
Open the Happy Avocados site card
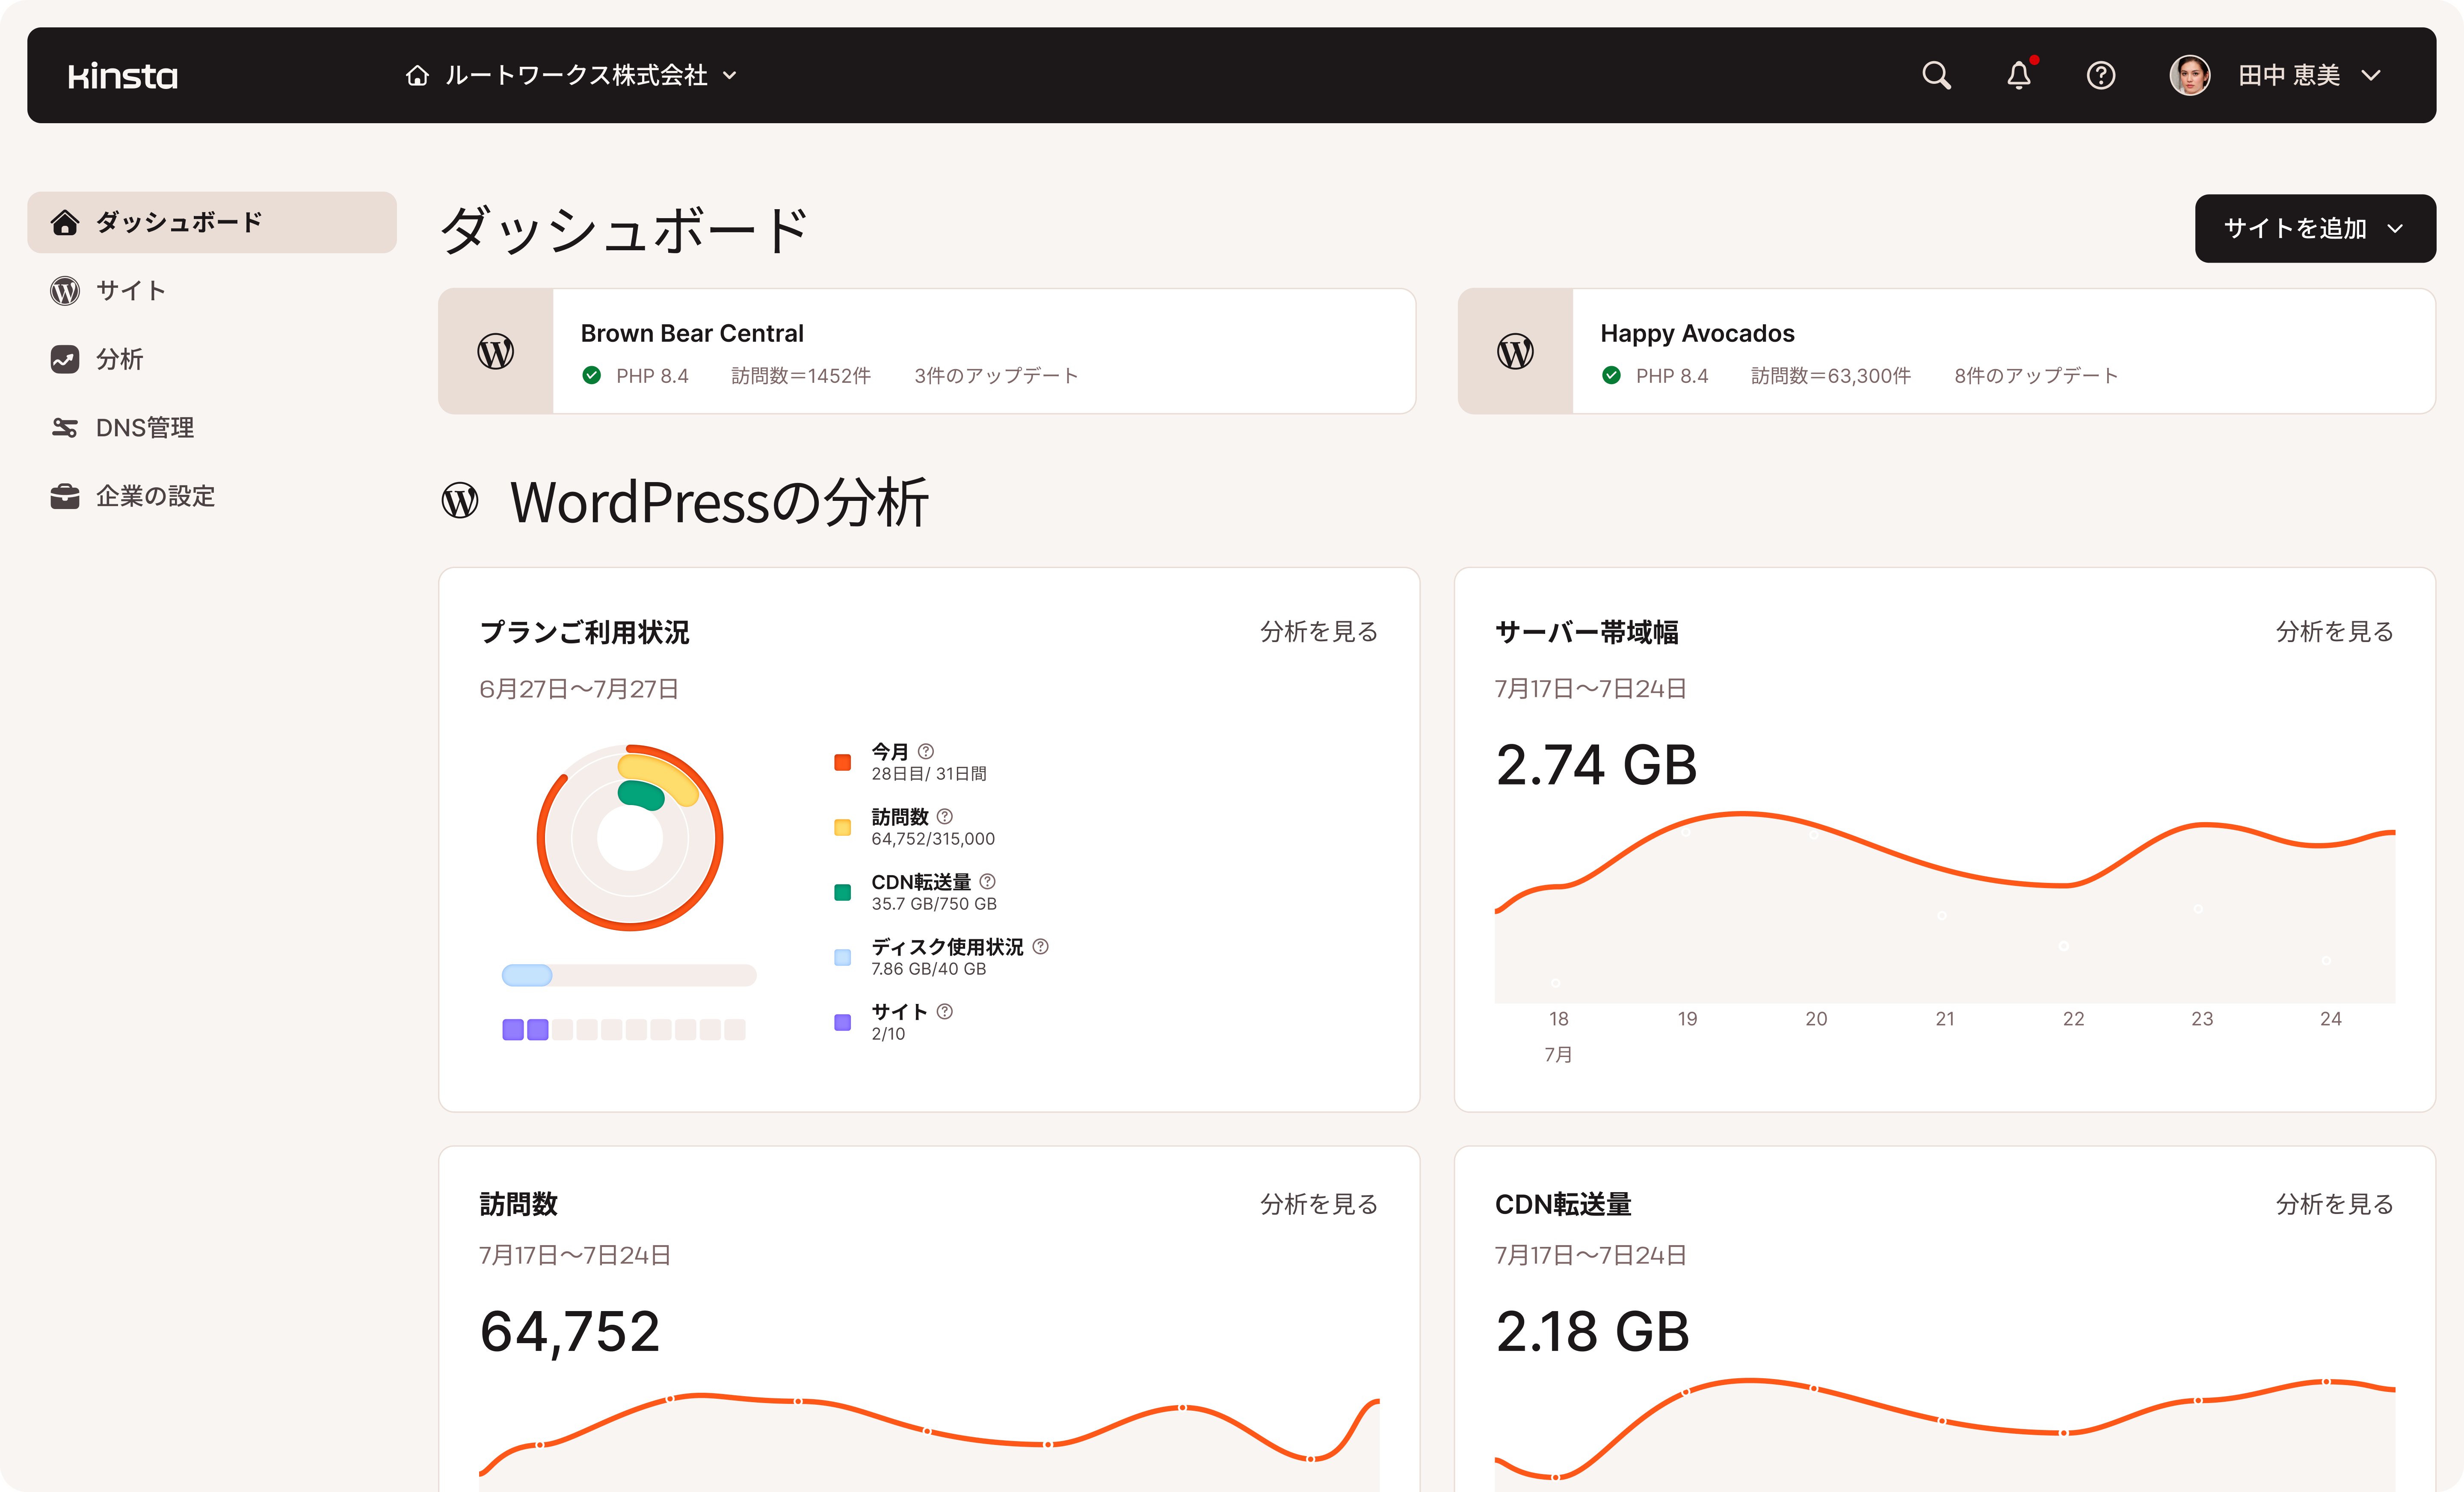1697,333
